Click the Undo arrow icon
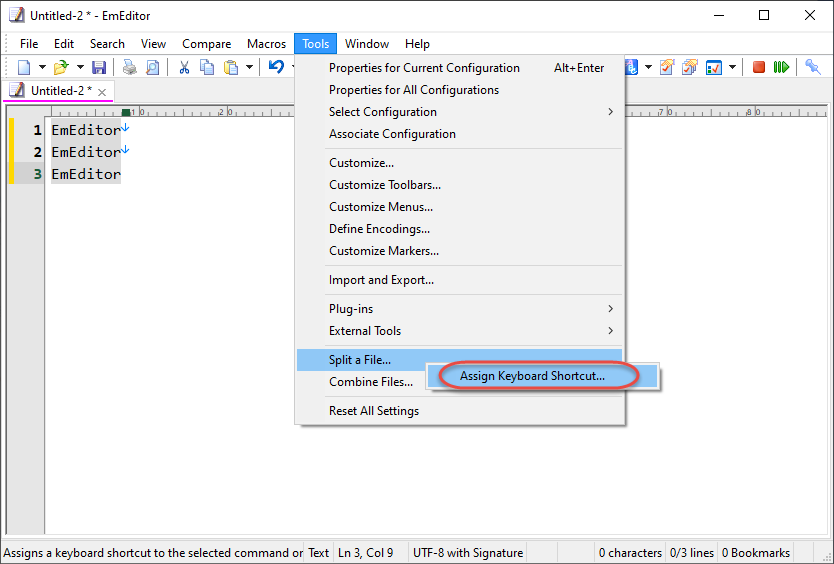This screenshot has height=564, width=834. tap(276, 68)
